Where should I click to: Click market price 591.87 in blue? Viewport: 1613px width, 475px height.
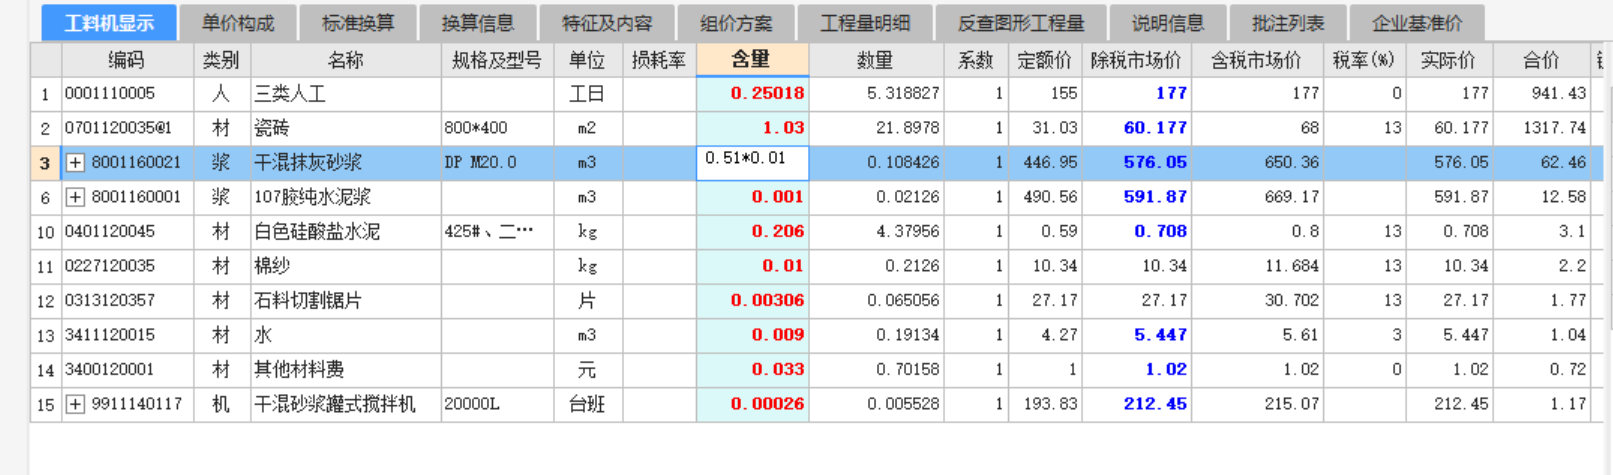1136,197
